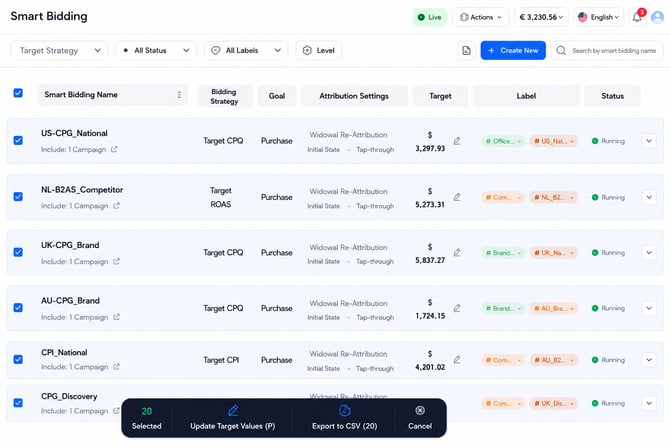The width and height of the screenshot is (670, 448).
Task: Click the Level settings button
Action: click(x=319, y=50)
